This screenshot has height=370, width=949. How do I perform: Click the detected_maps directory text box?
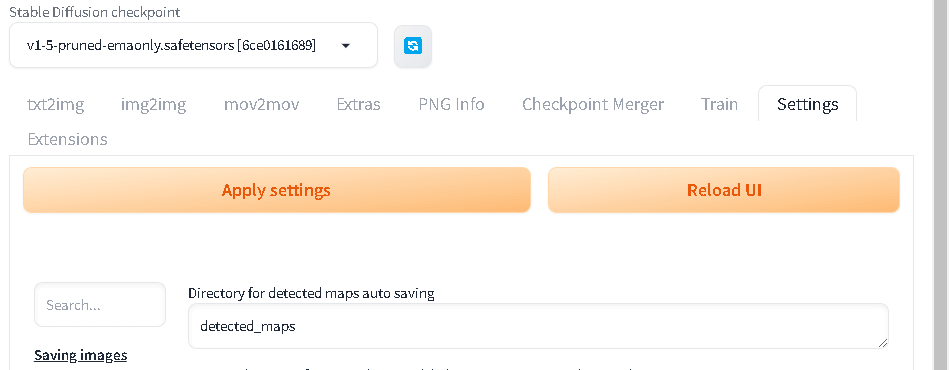pyautogui.click(x=538, y=326)
